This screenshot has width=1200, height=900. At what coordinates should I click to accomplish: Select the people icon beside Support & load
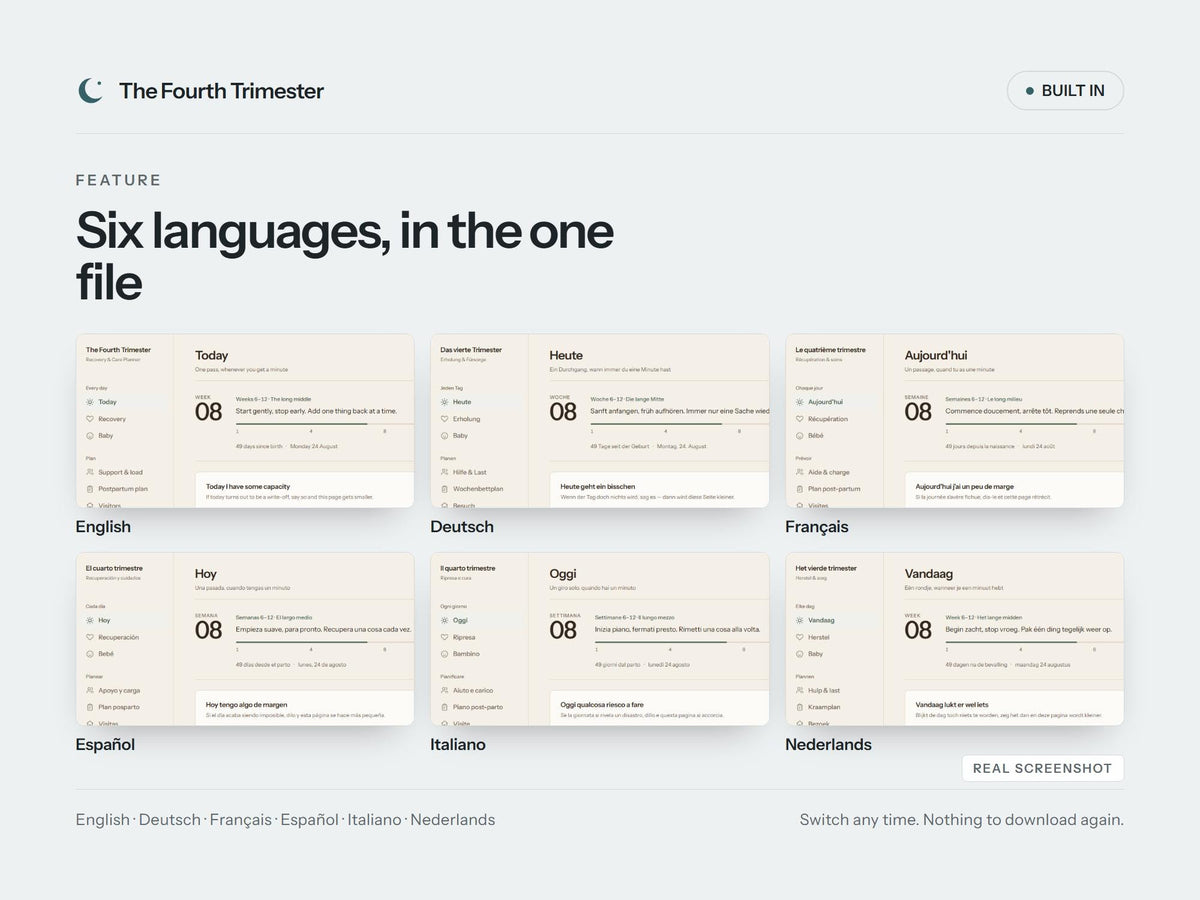(x=90, y=472)
